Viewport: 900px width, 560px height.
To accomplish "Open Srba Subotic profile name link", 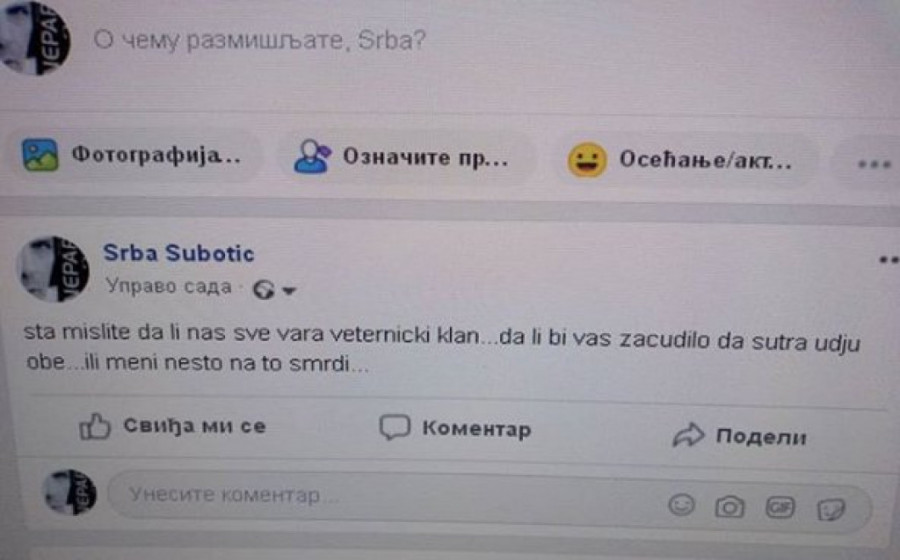I will [179, 253].
